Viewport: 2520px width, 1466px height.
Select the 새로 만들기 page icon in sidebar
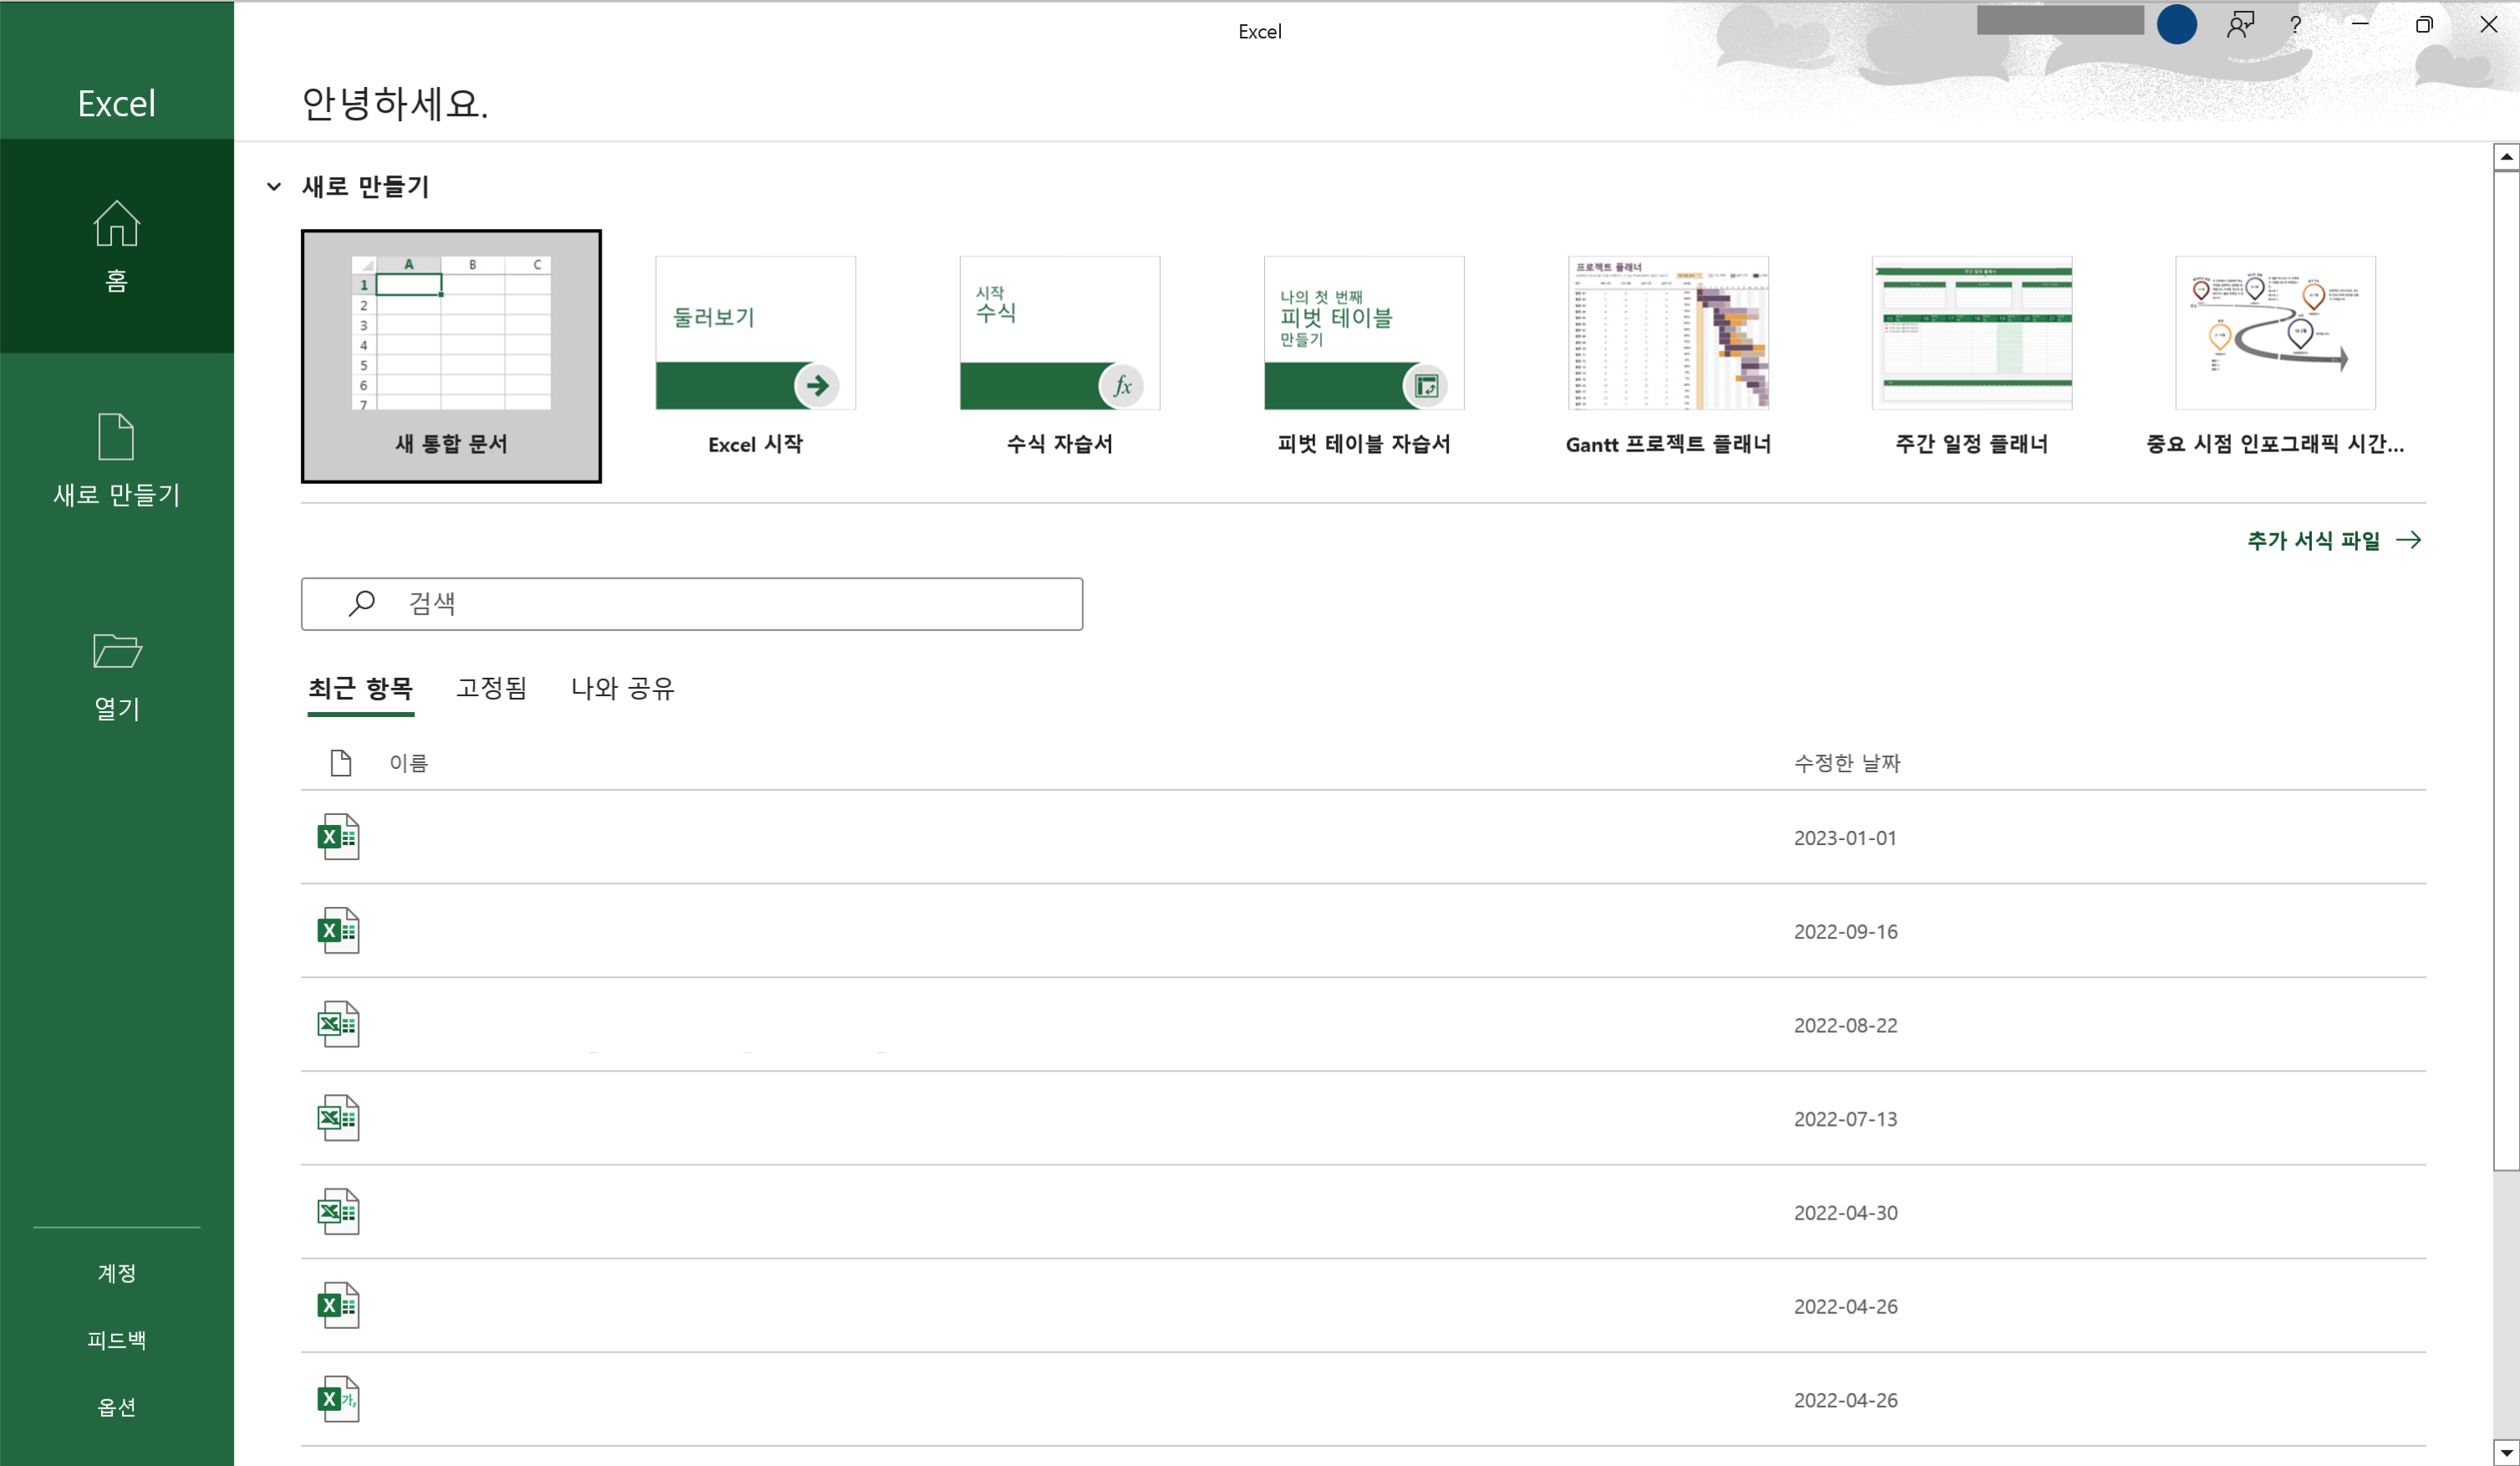pos(116,436)
